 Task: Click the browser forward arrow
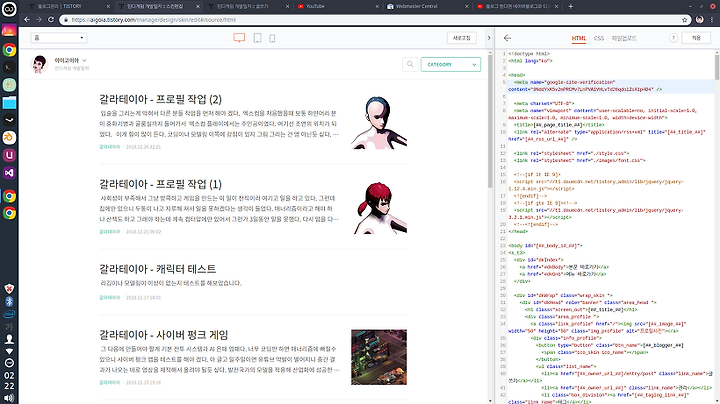pyautogui.click(x=39, y=20)
